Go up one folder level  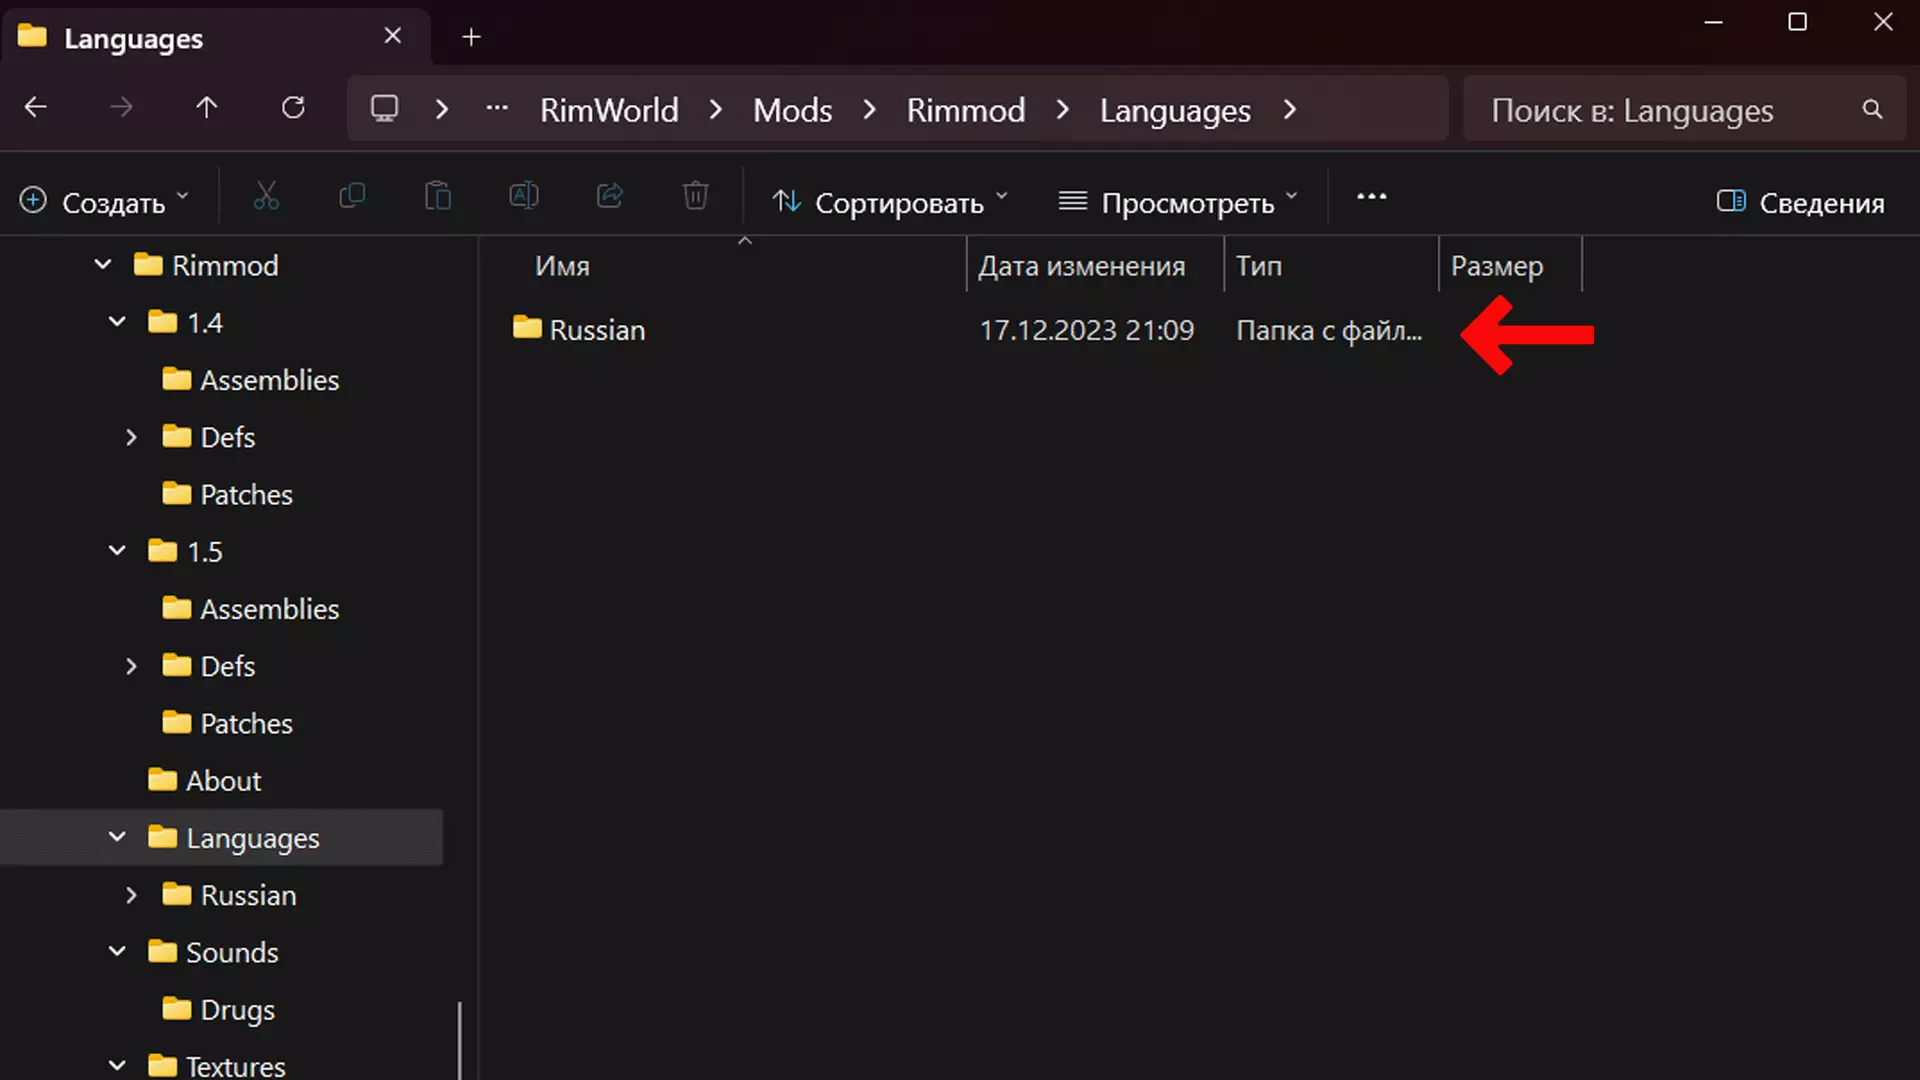click(x=207, y=108)
